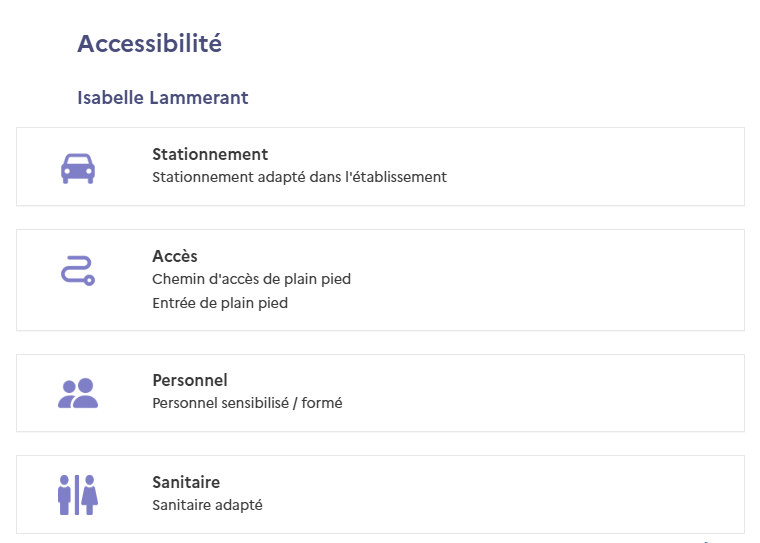The height and width of the screenshot is (543, 760).
Task: Click the partial icon at bottom-right corner
Action: 708,541
